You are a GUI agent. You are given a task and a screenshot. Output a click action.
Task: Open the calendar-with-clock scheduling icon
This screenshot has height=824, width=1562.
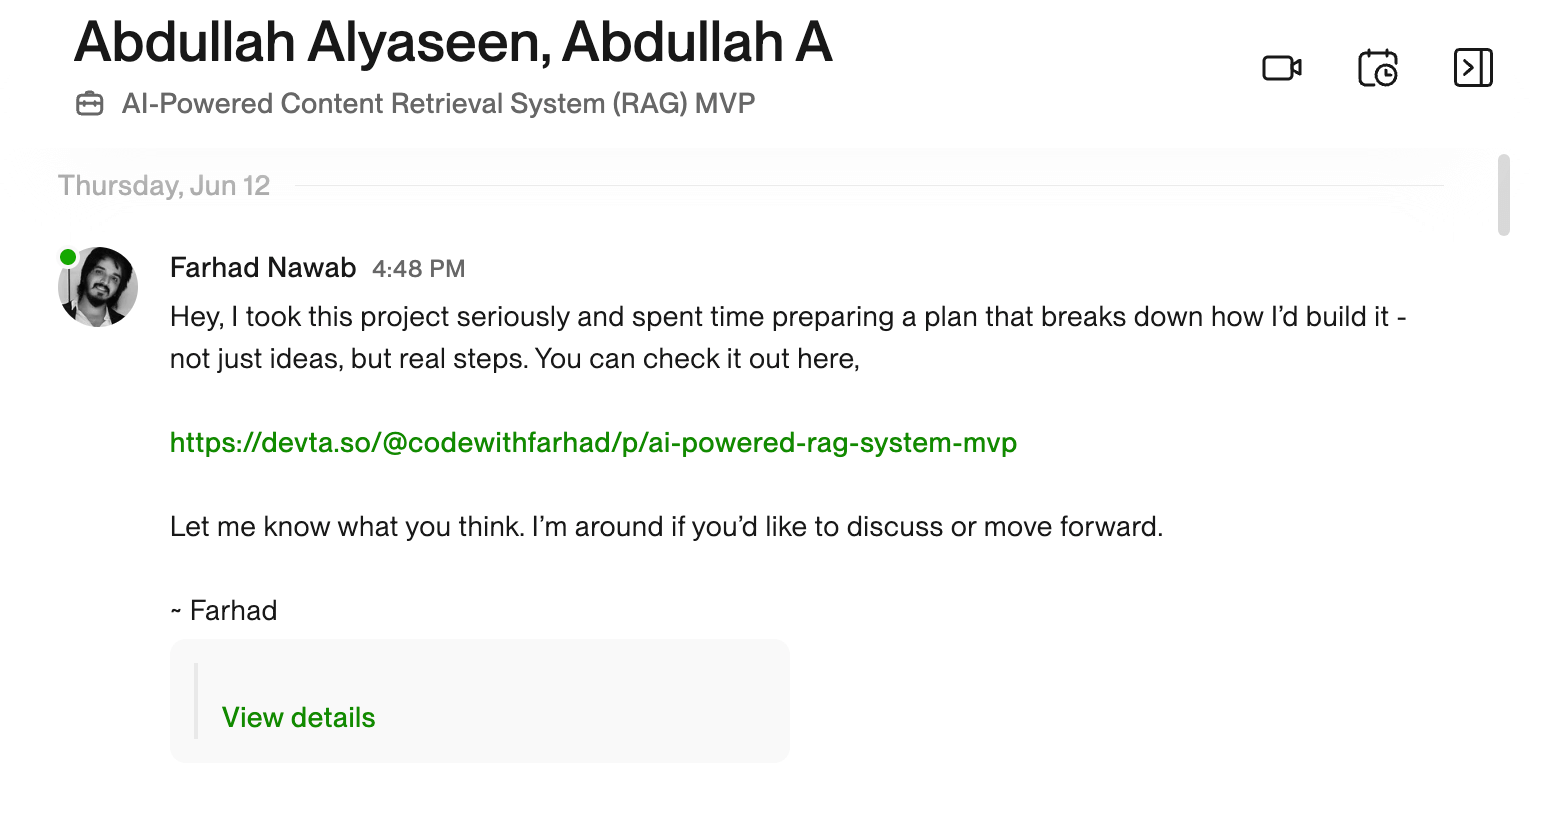tap(1377, 68)
